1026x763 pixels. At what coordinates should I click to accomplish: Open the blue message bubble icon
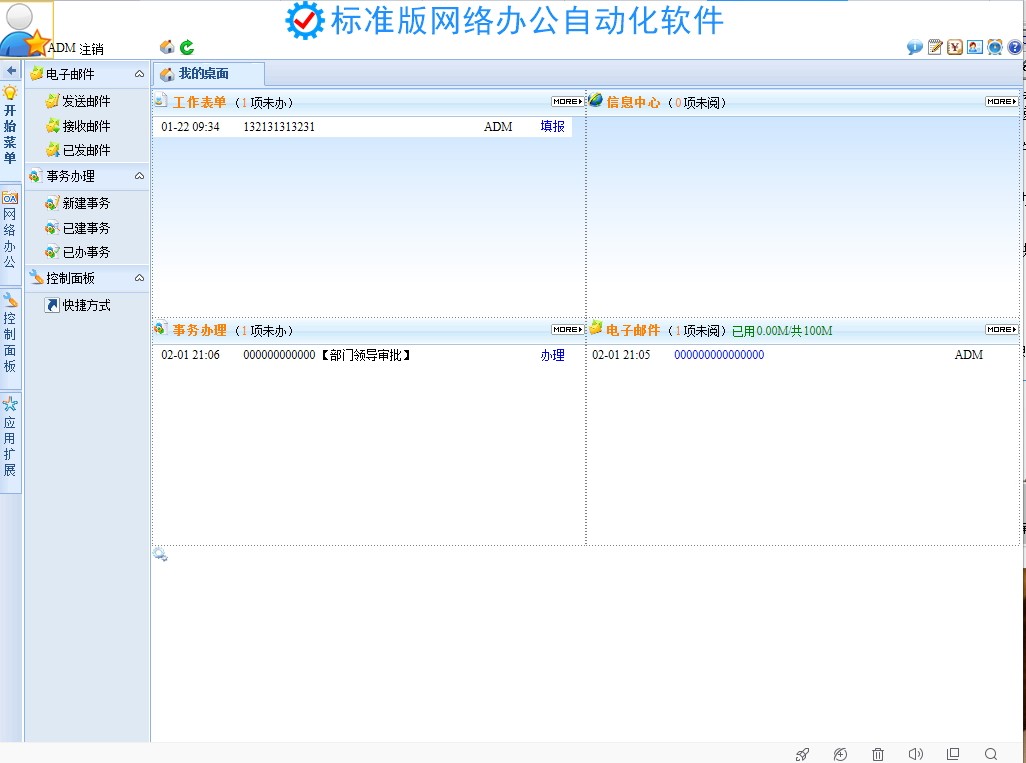click(x=915, y=47)
